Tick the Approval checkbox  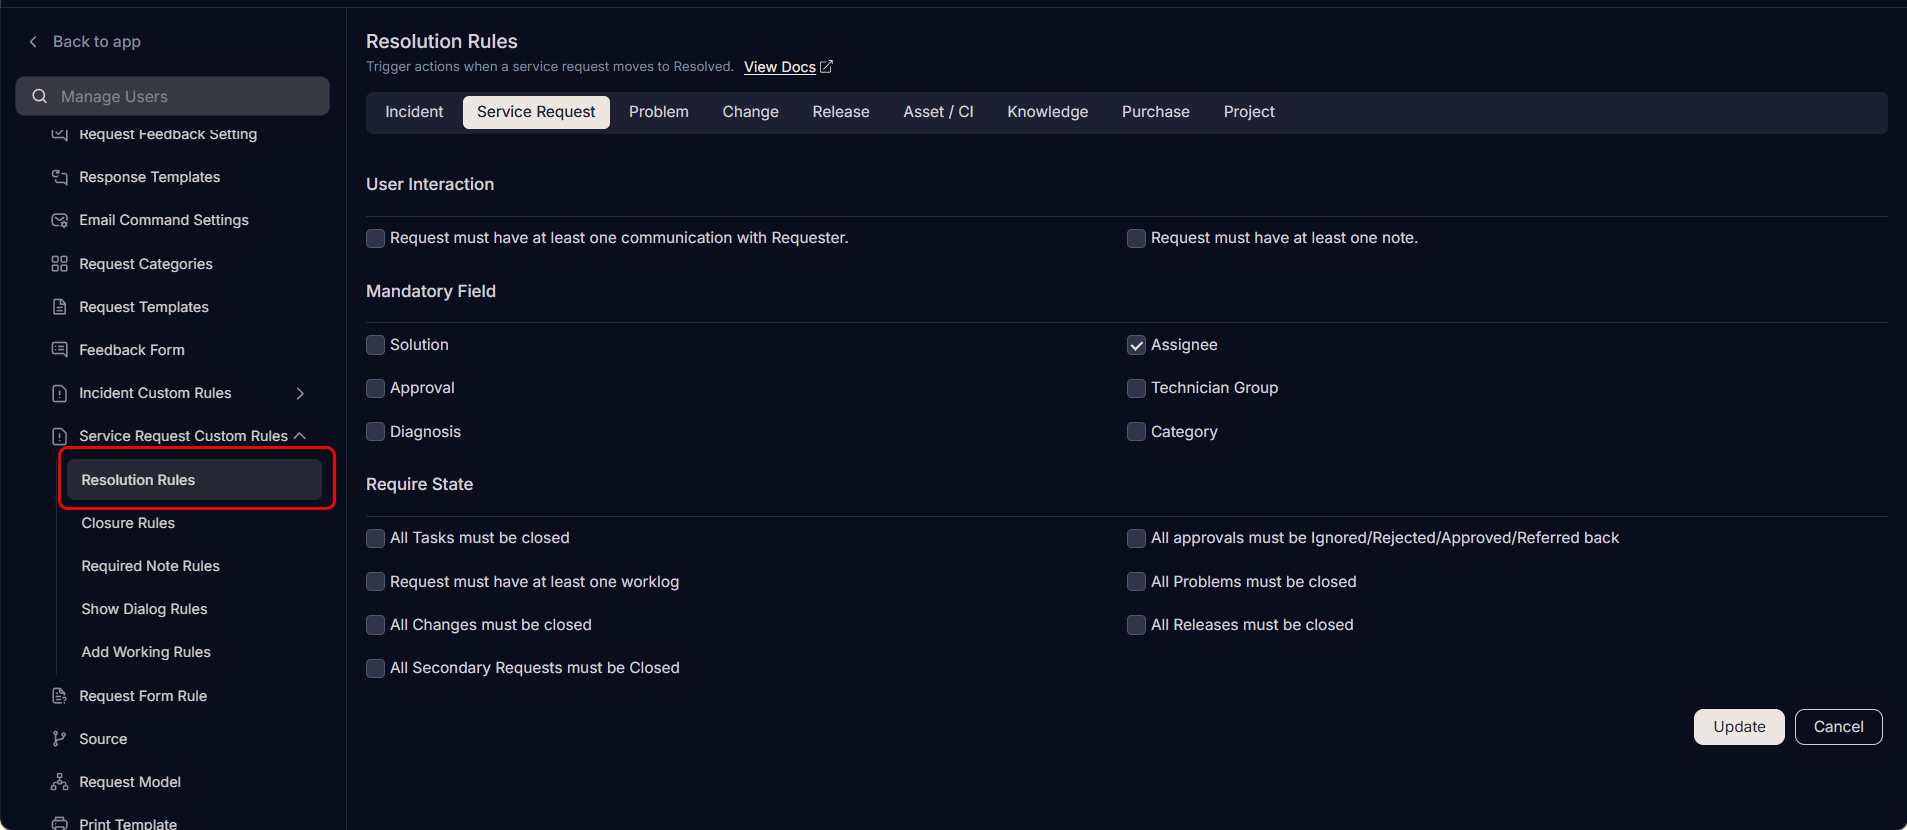pyautogui.click(x=375, y=388)
